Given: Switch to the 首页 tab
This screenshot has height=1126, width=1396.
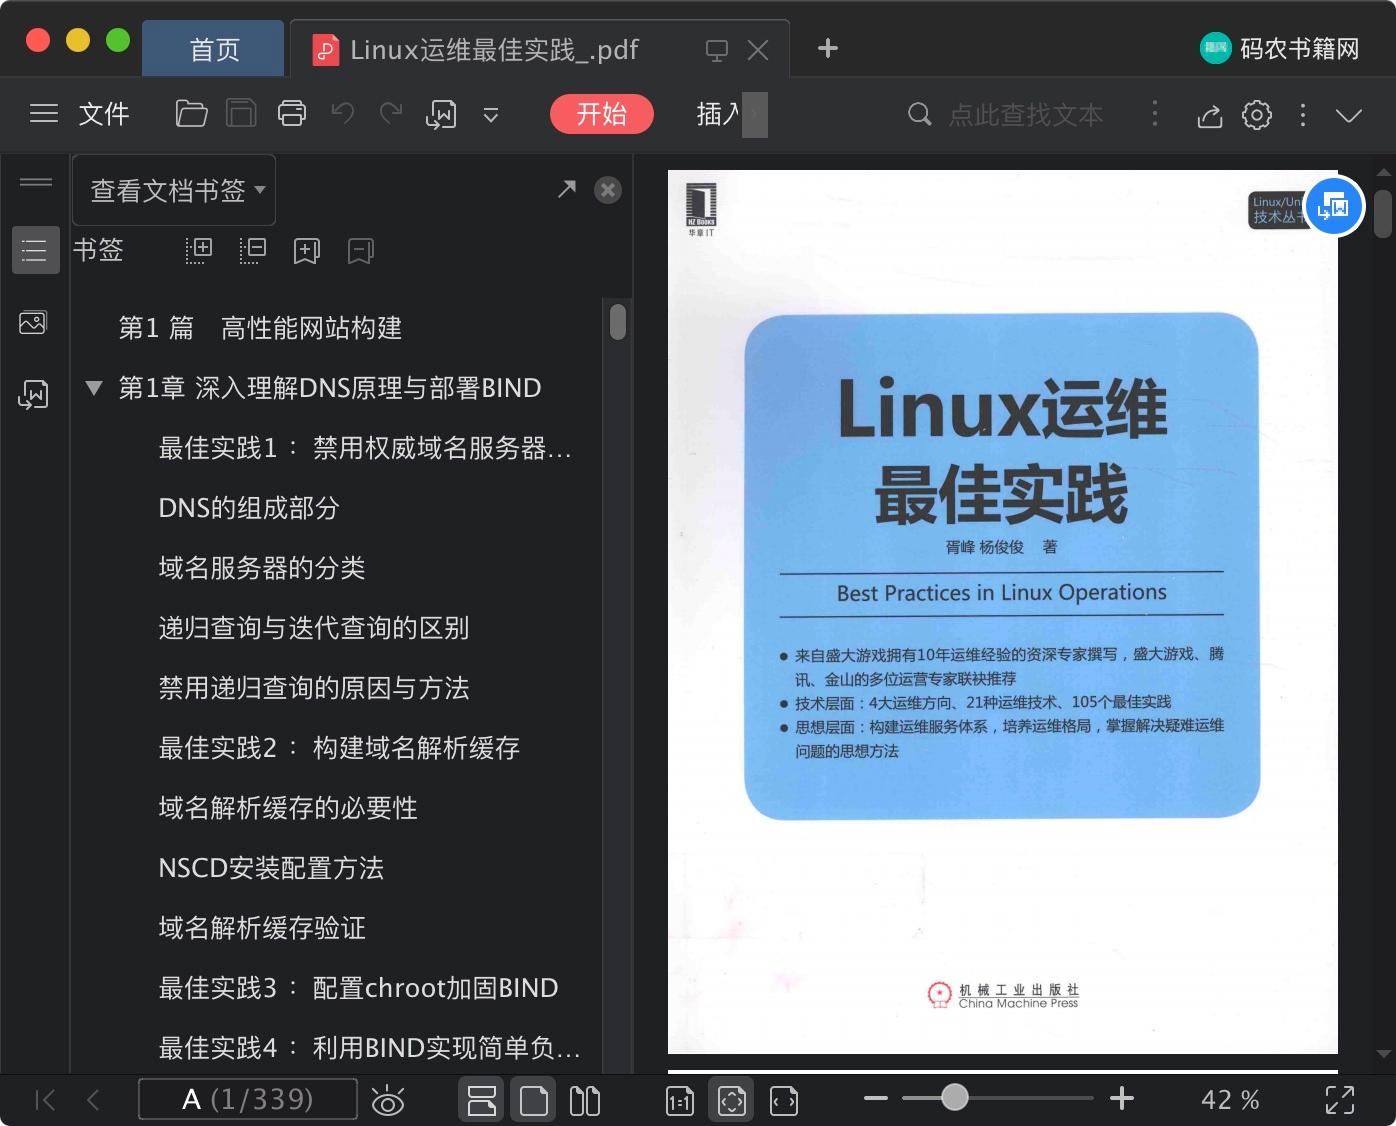Looking at the screenshot, I should 214,49.
